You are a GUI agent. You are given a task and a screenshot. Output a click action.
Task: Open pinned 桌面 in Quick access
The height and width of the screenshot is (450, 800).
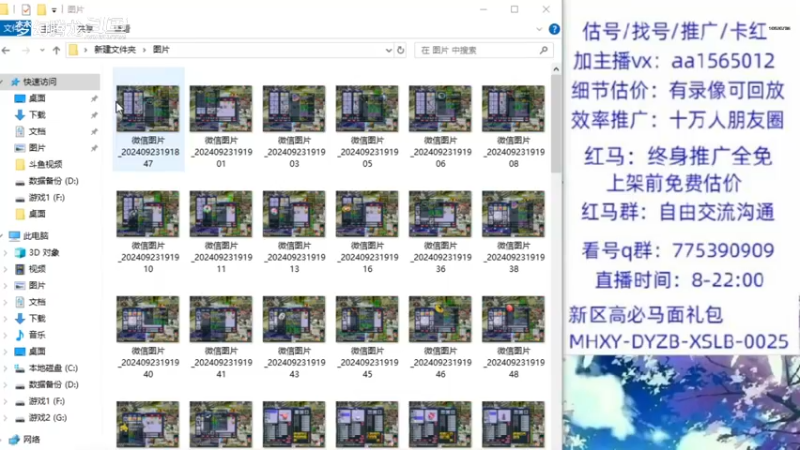point(37,98)
